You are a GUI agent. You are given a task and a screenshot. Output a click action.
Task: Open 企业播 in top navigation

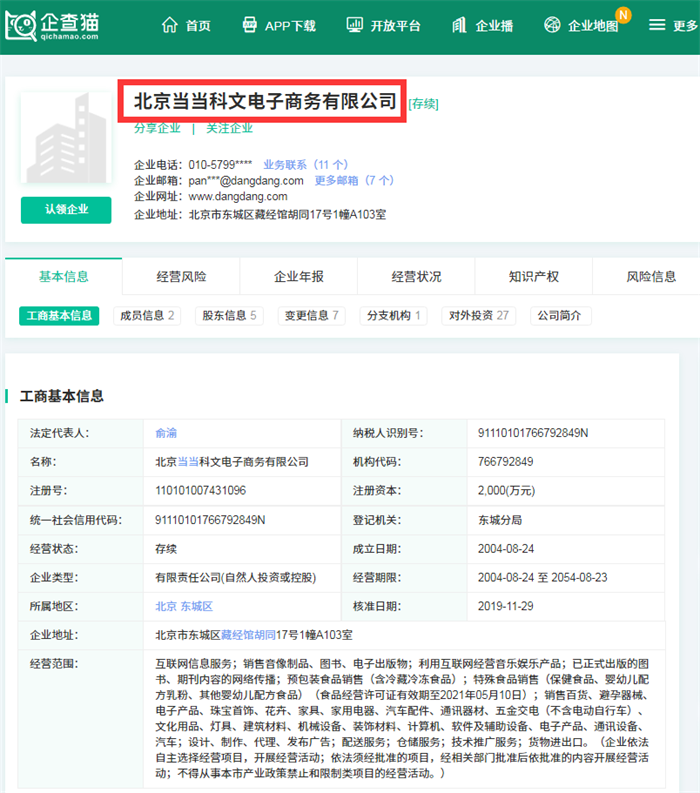pos(494,26)
